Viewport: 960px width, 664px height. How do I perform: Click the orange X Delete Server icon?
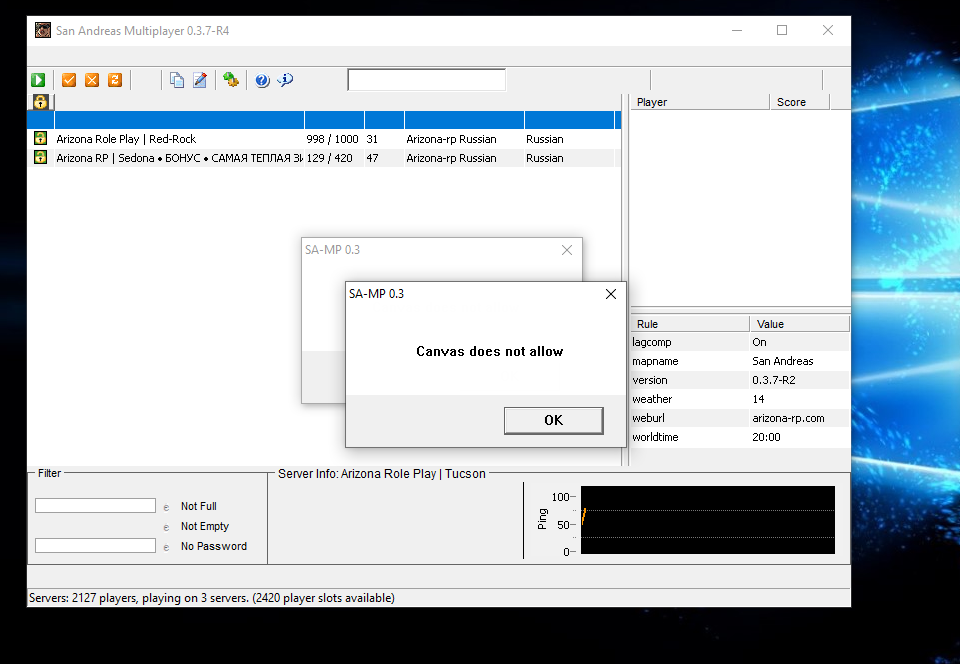tap(92, 80)
